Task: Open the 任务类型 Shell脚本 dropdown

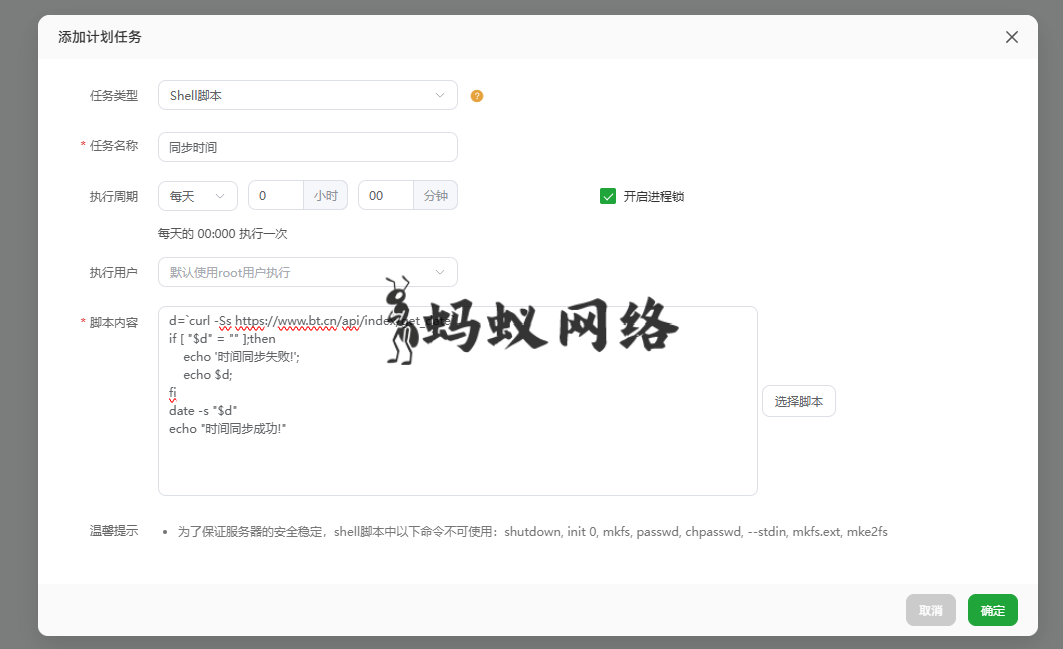Action: tap(307, 95)
